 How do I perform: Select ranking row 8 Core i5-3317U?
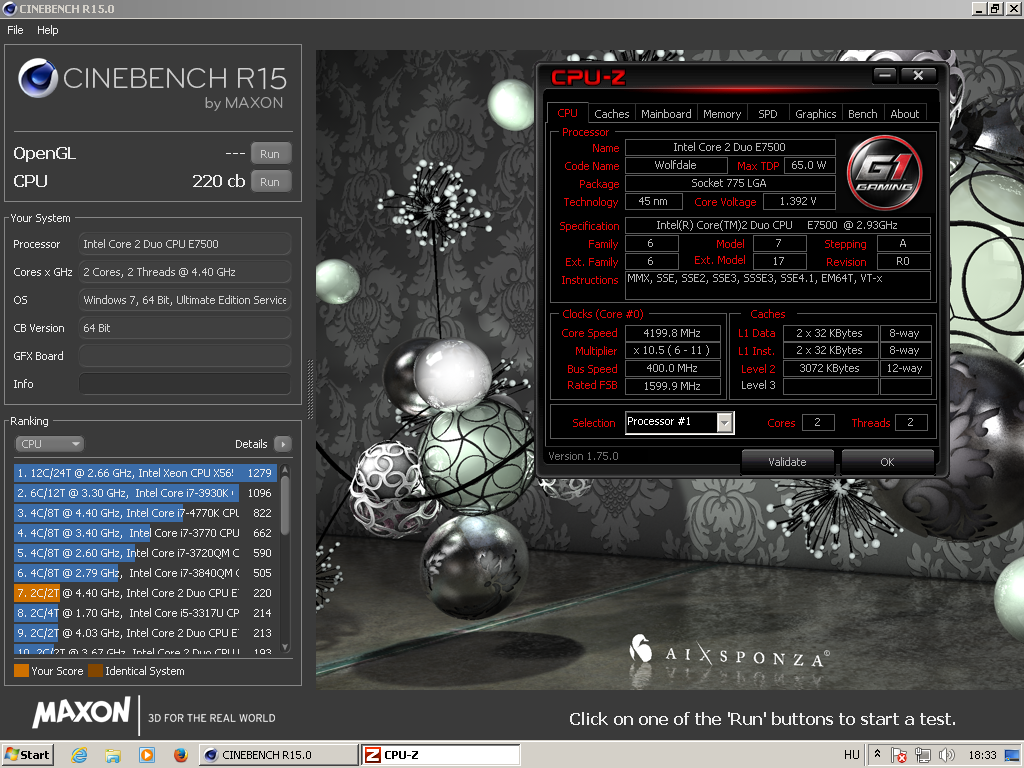[145, 613]
